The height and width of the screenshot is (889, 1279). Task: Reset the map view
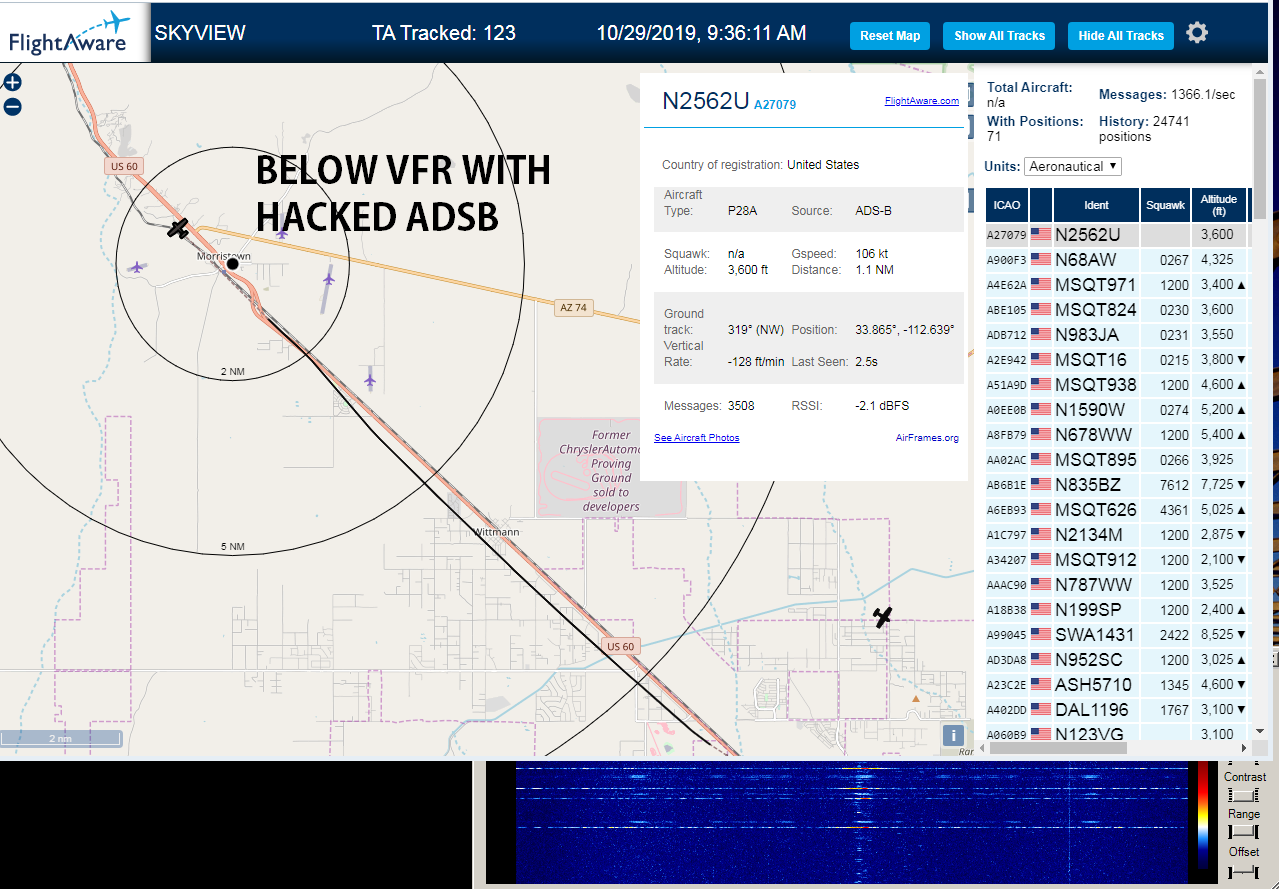pyautogui.click(x=890, y=35)
